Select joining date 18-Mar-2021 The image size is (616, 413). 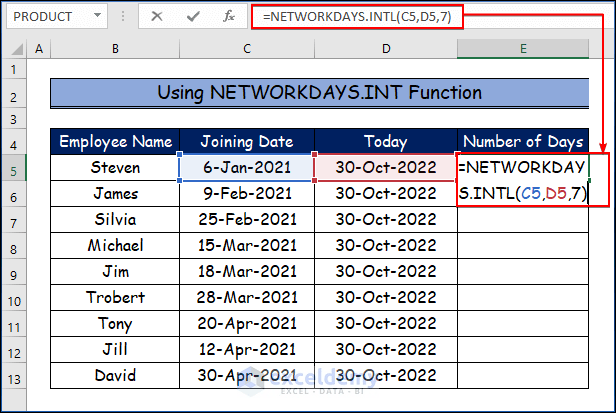point(247,271)
